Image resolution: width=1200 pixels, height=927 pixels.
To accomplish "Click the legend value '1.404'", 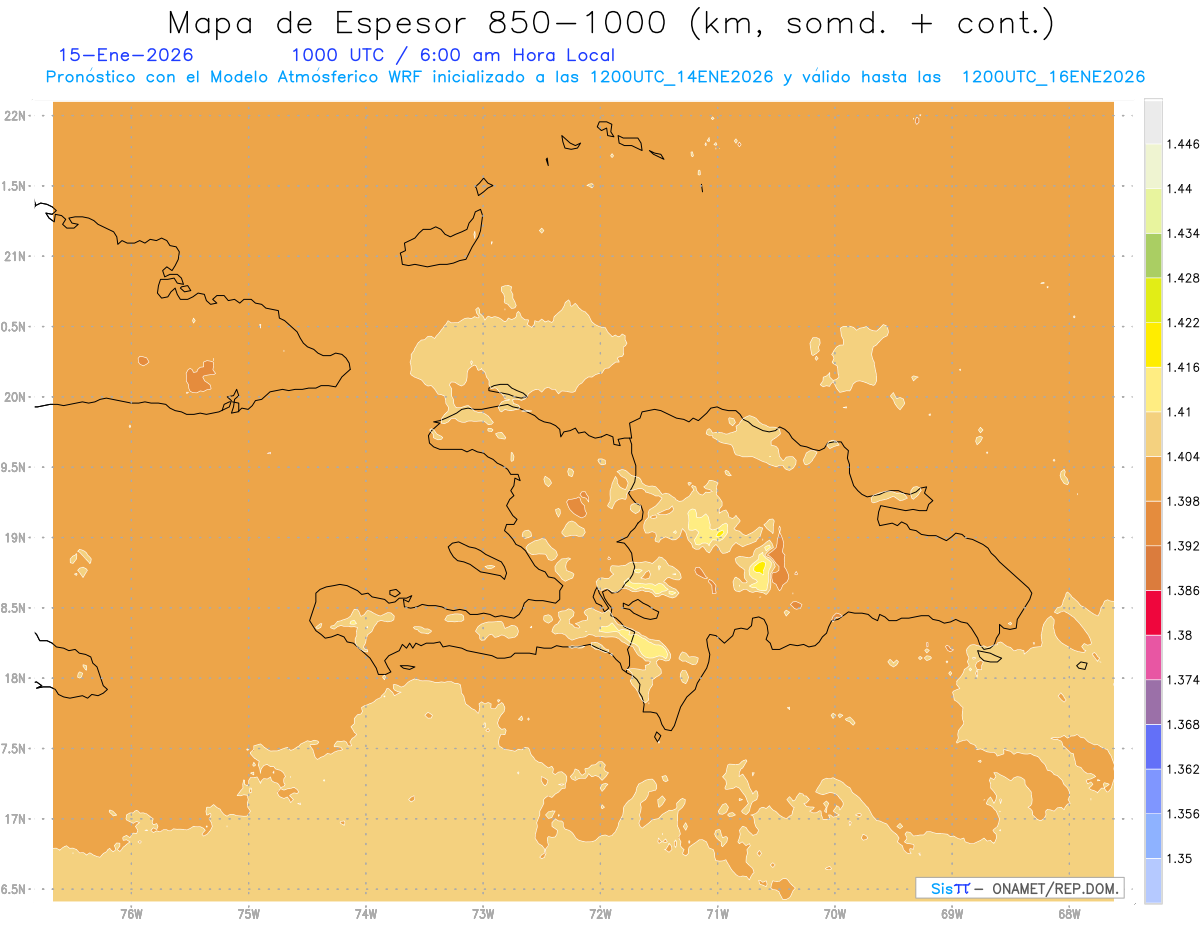I will (1183, 456).
